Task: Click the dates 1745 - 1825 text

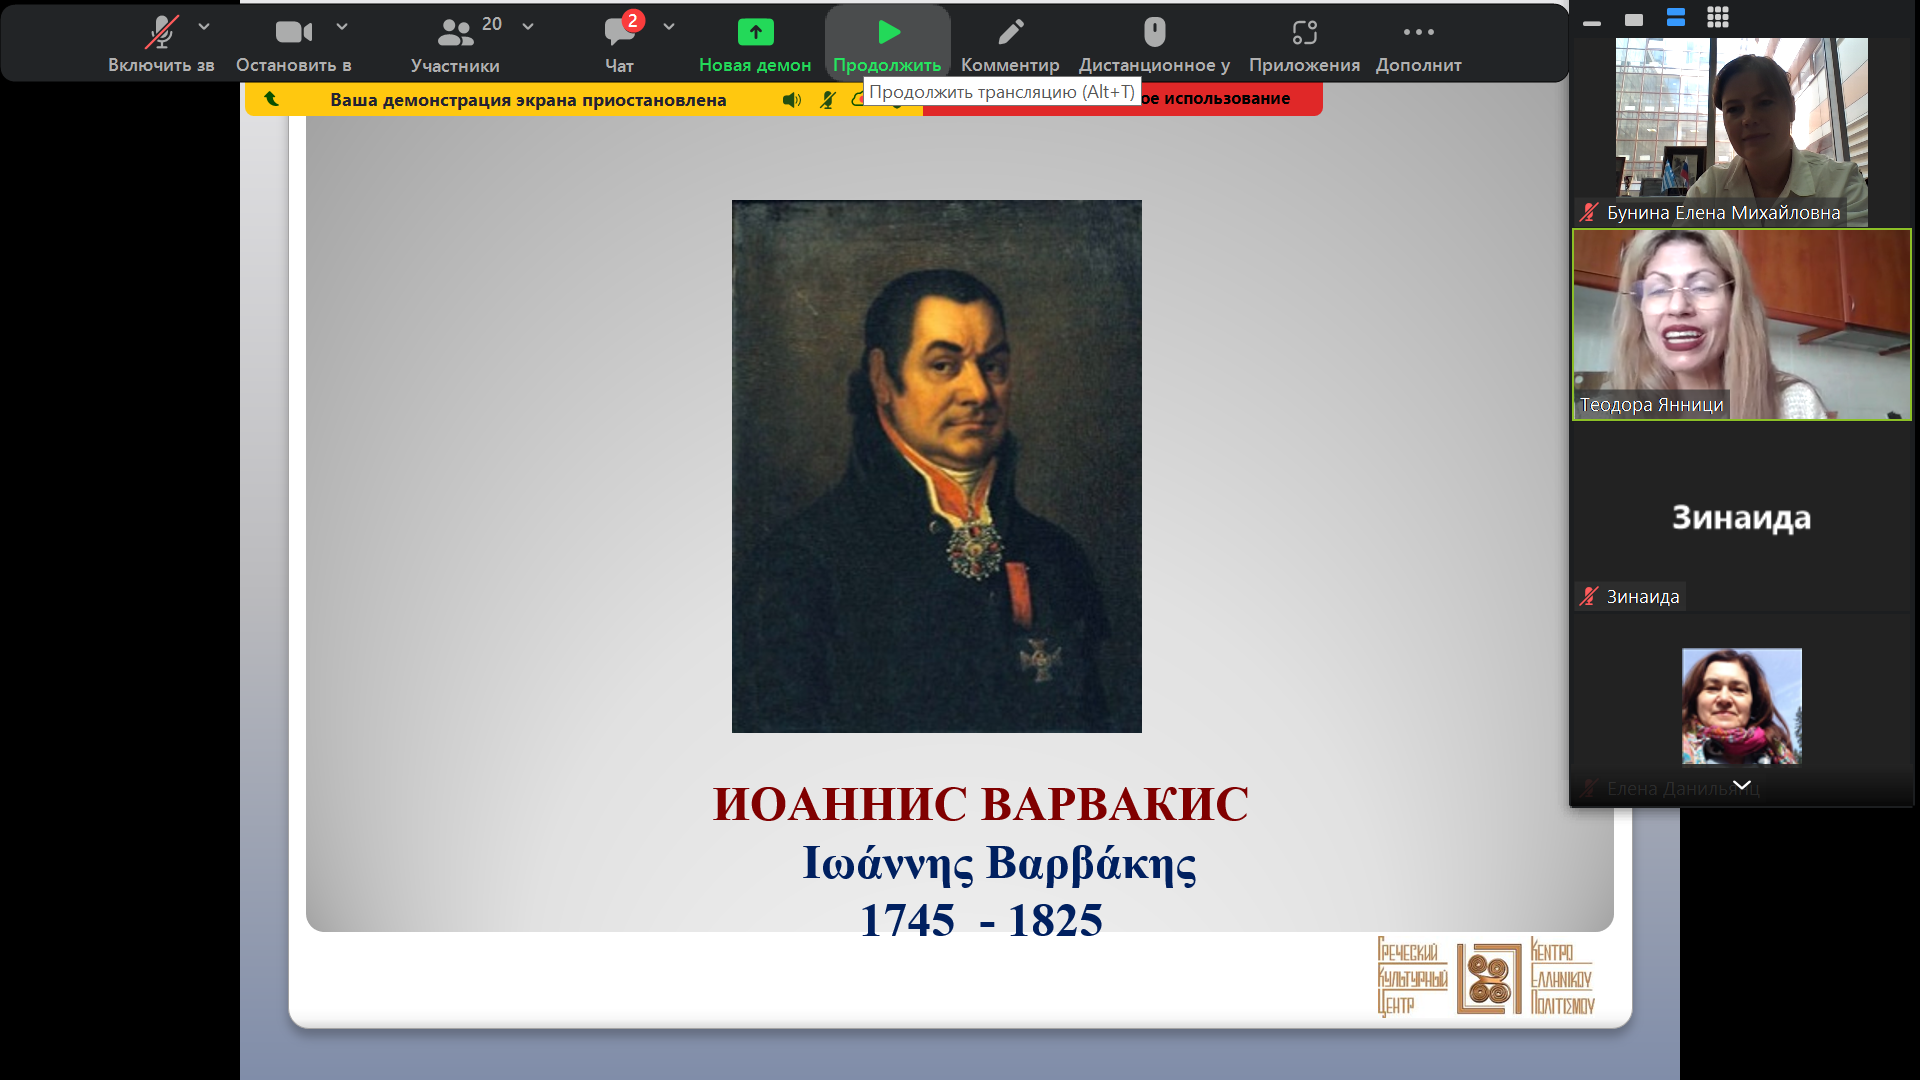Action: pyautogui.click(x=981, y=920)
